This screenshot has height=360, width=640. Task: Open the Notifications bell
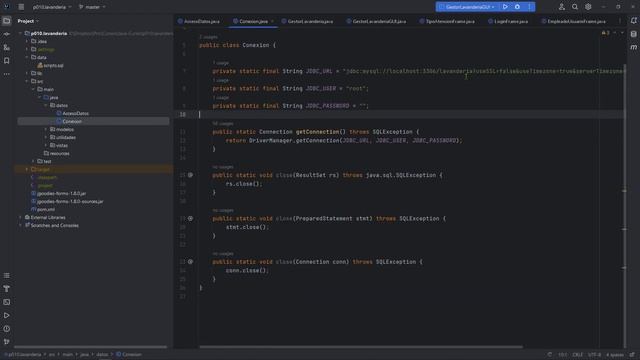click(633, 21)
